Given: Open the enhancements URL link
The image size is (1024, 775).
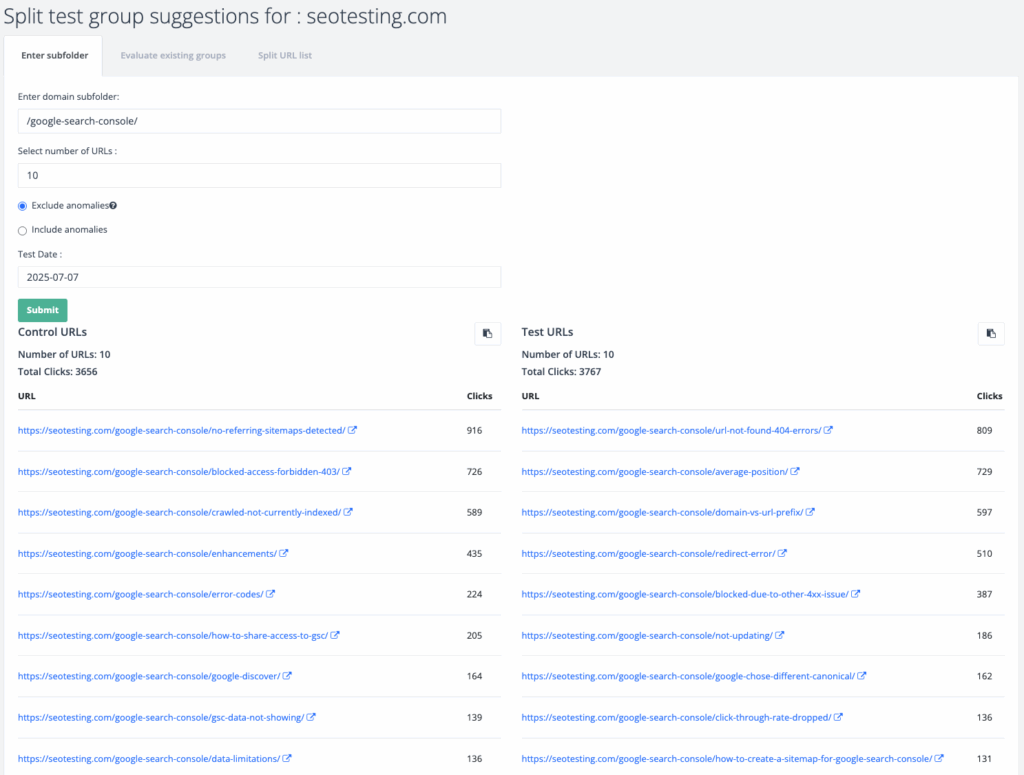Looking at the screenshot, I should tap(148, 554).
